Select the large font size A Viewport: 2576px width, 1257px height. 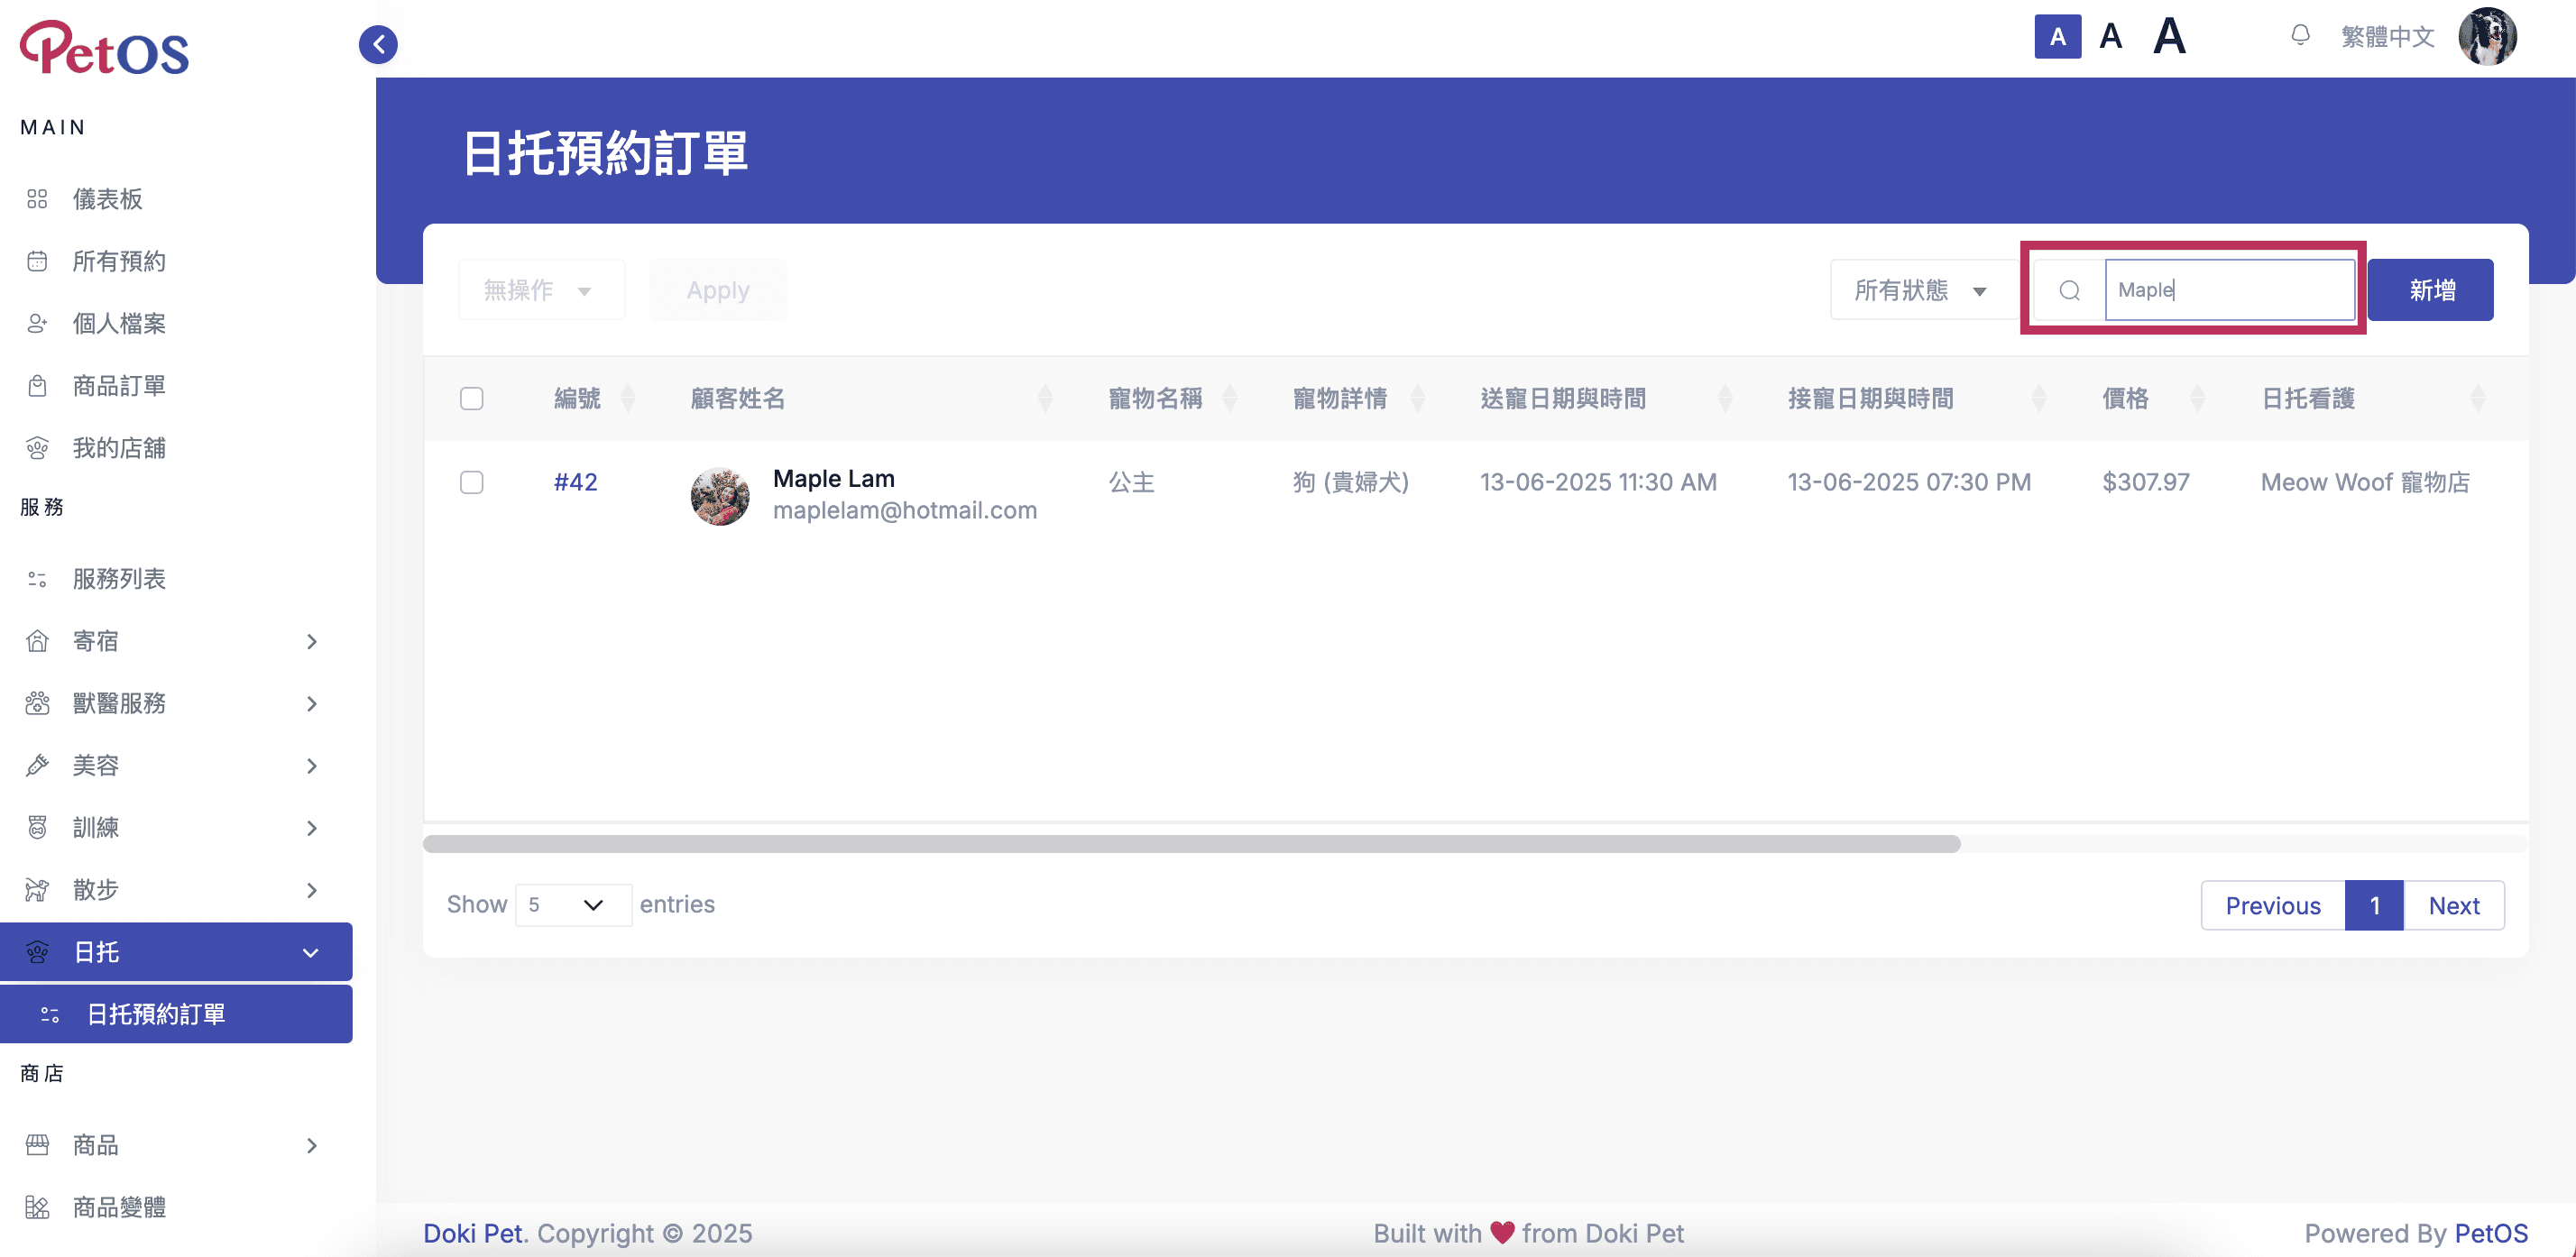point(2169,37)
